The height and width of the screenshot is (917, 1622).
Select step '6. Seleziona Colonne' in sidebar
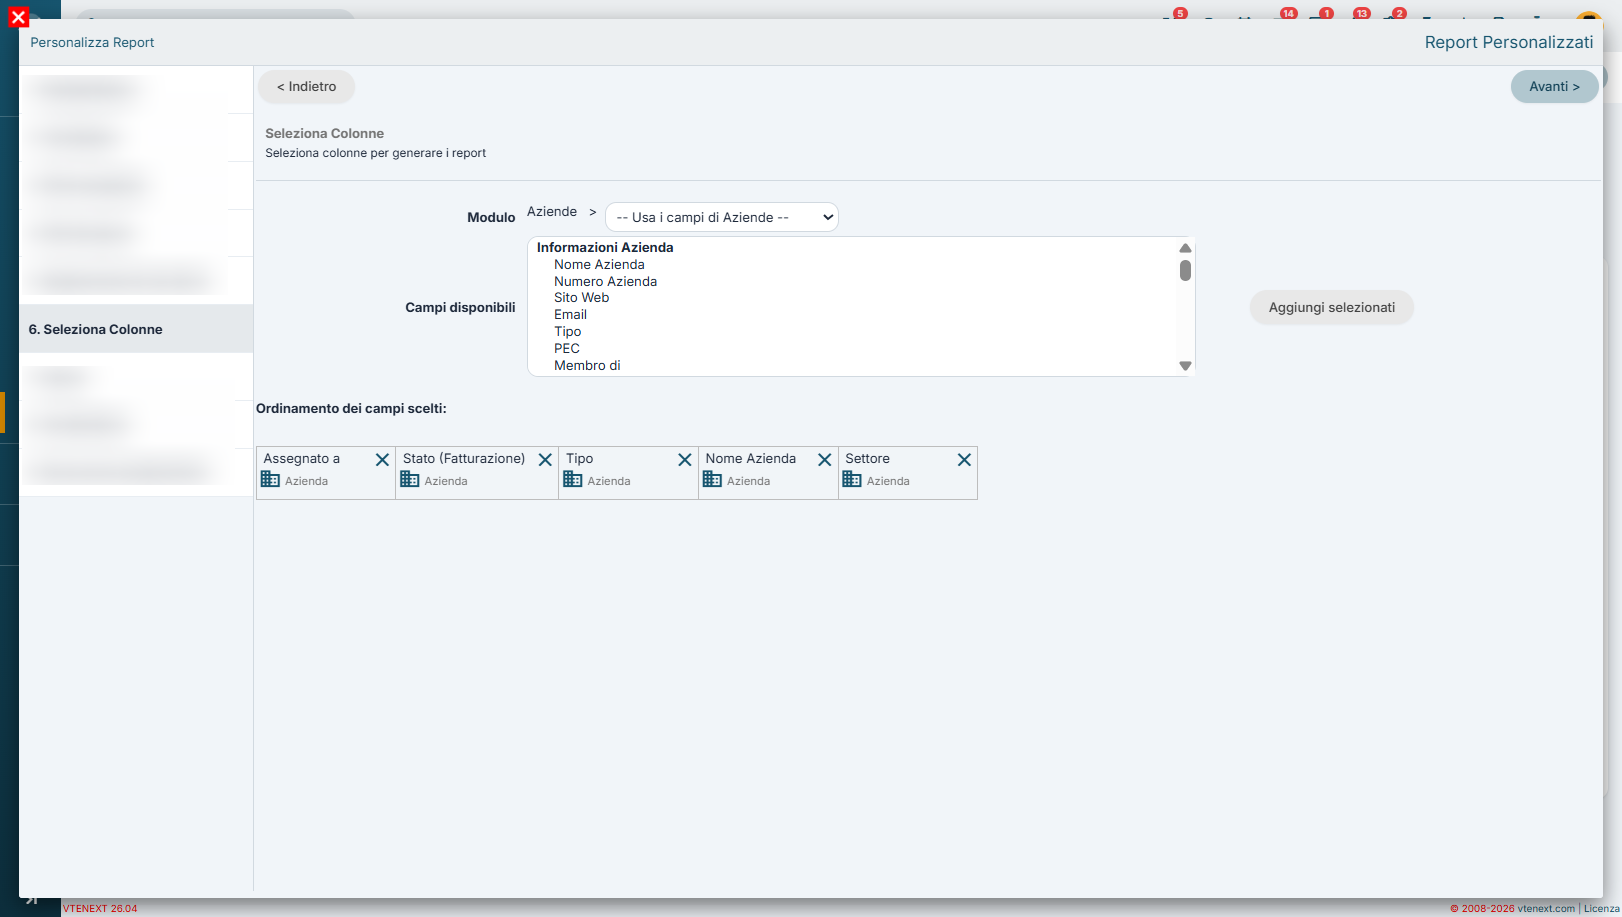[136, 329]
